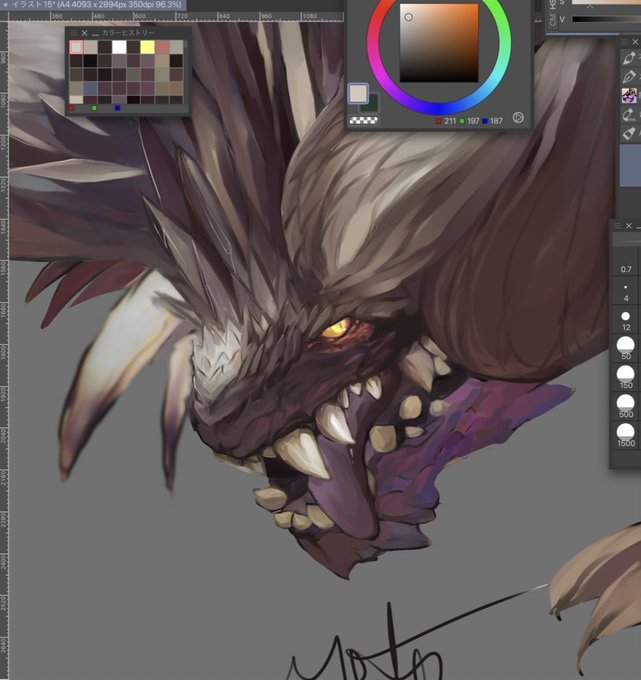This screenshot has width=641, height=680.
Task: Pick the cream swatch in the bottom history row
Action: [76, 99]
